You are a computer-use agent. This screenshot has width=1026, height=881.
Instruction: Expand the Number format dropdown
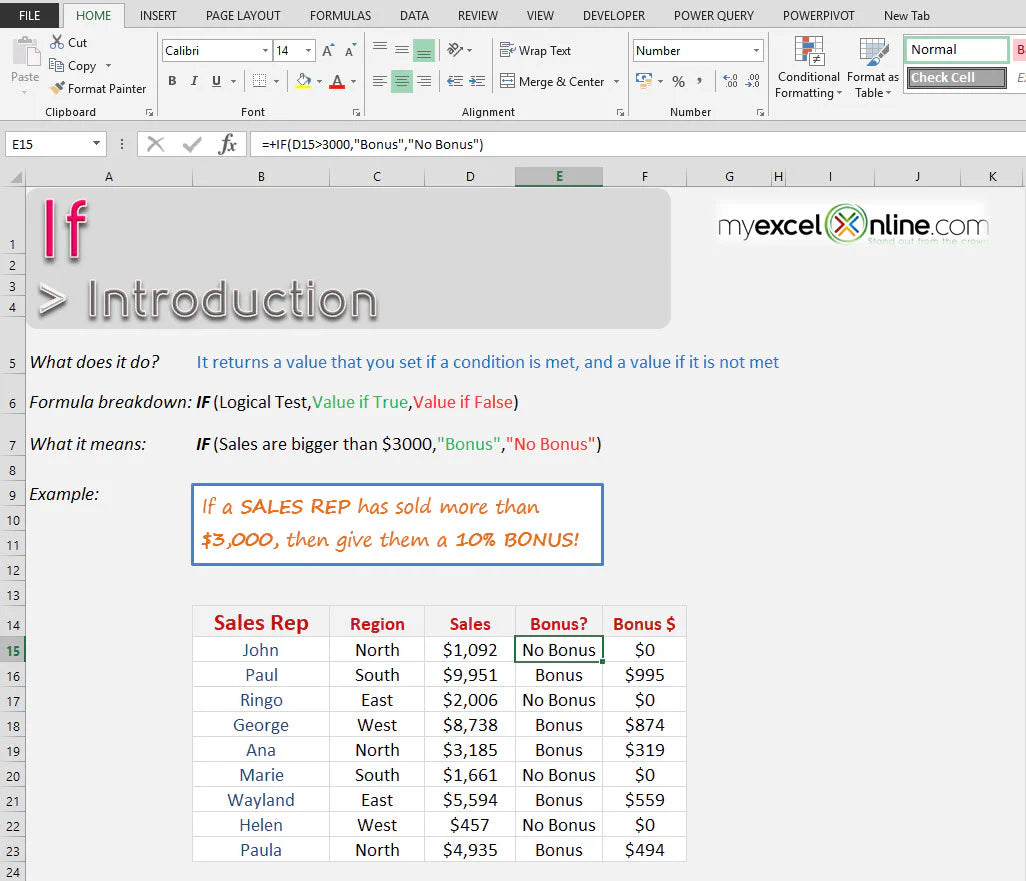click(756, 51)
